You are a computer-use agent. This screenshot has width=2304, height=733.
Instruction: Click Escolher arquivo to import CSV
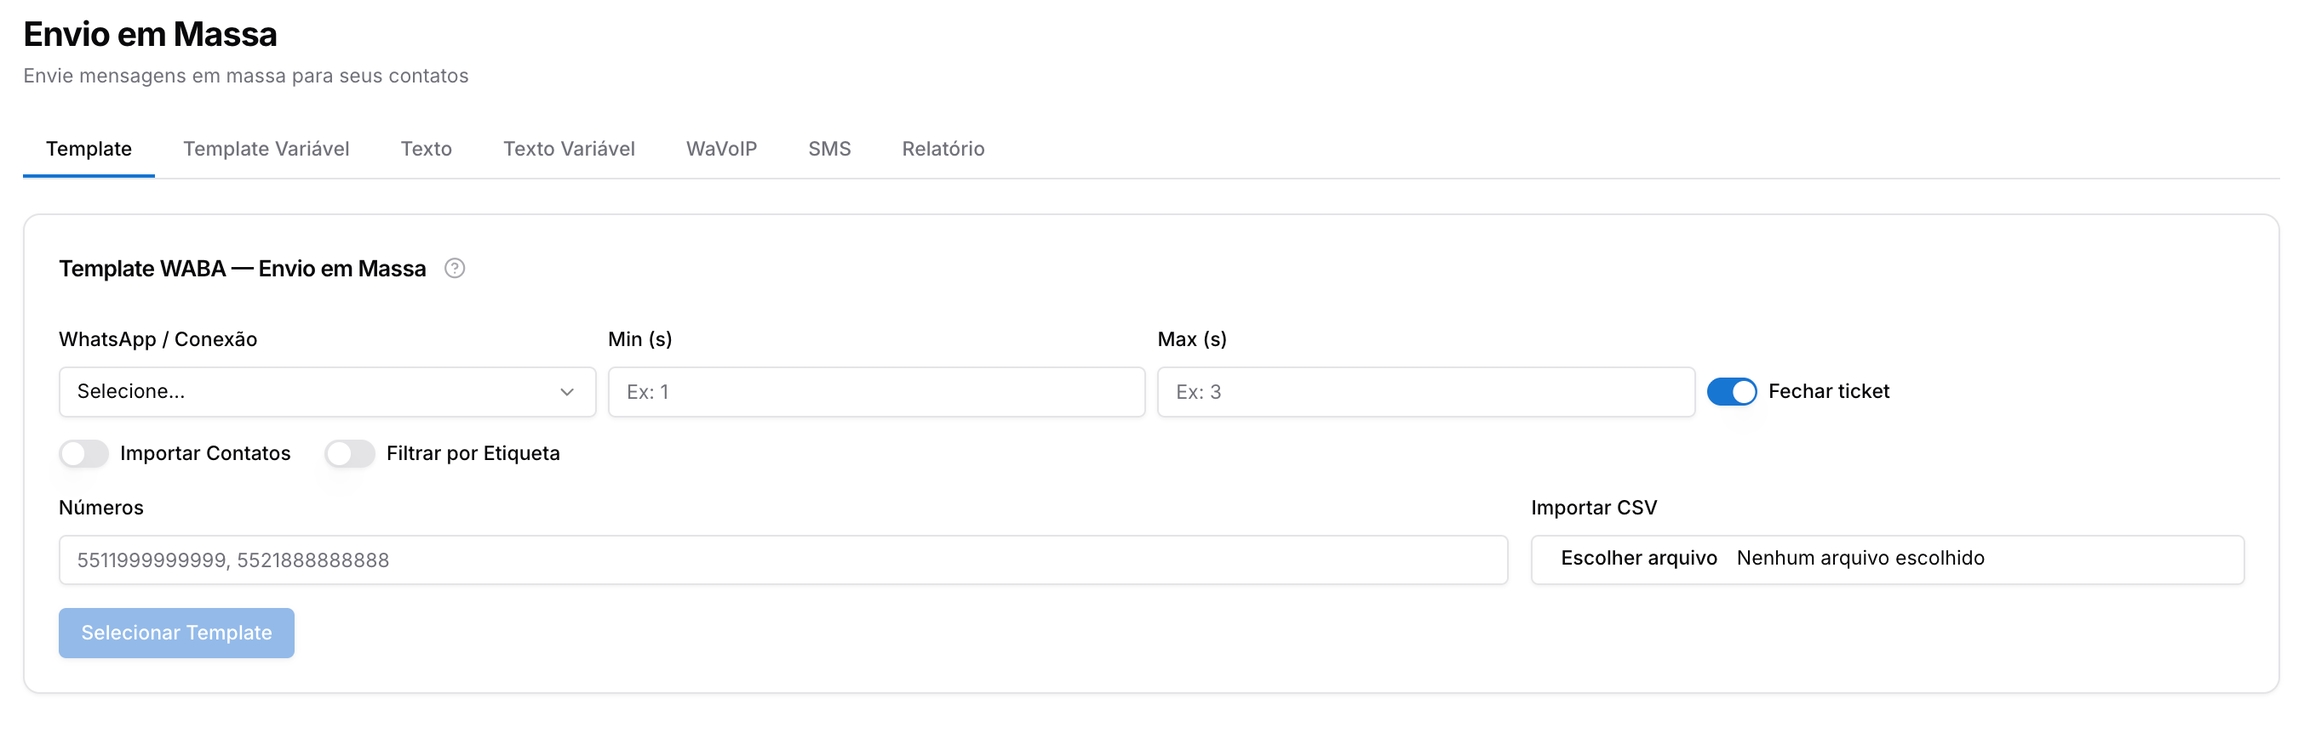(1638, 558)
